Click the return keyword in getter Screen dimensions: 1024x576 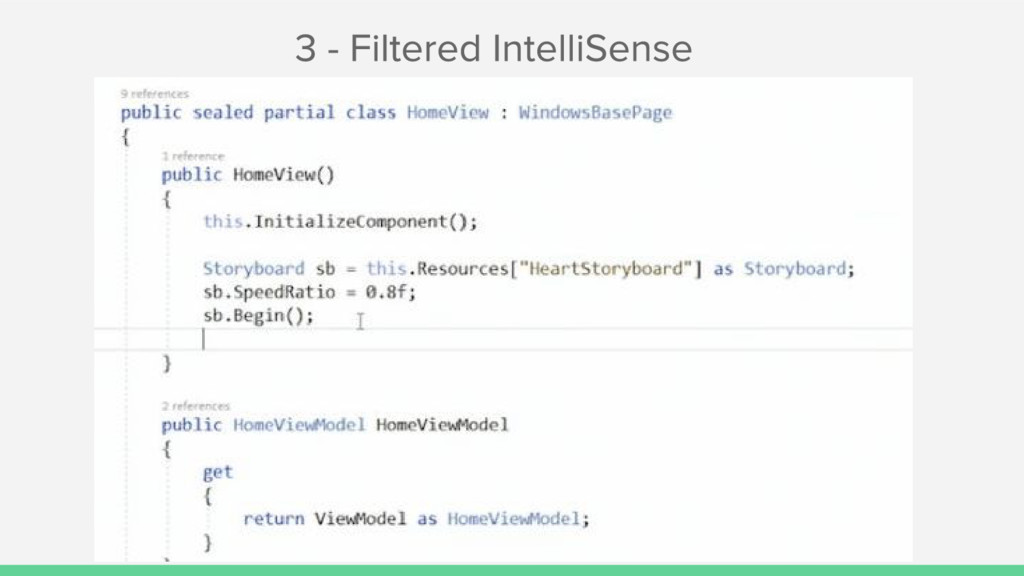pos(273,519)
